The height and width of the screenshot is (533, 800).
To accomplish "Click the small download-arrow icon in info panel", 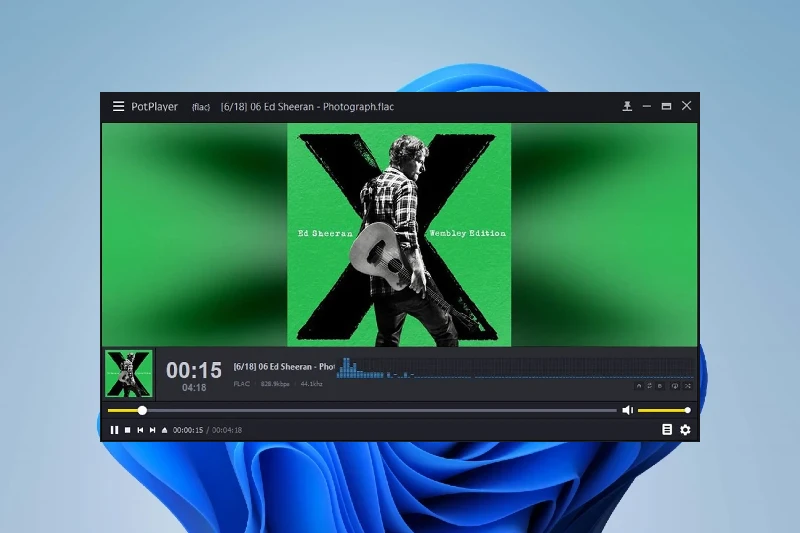I will pyautogui.click(x=674, y=386).
